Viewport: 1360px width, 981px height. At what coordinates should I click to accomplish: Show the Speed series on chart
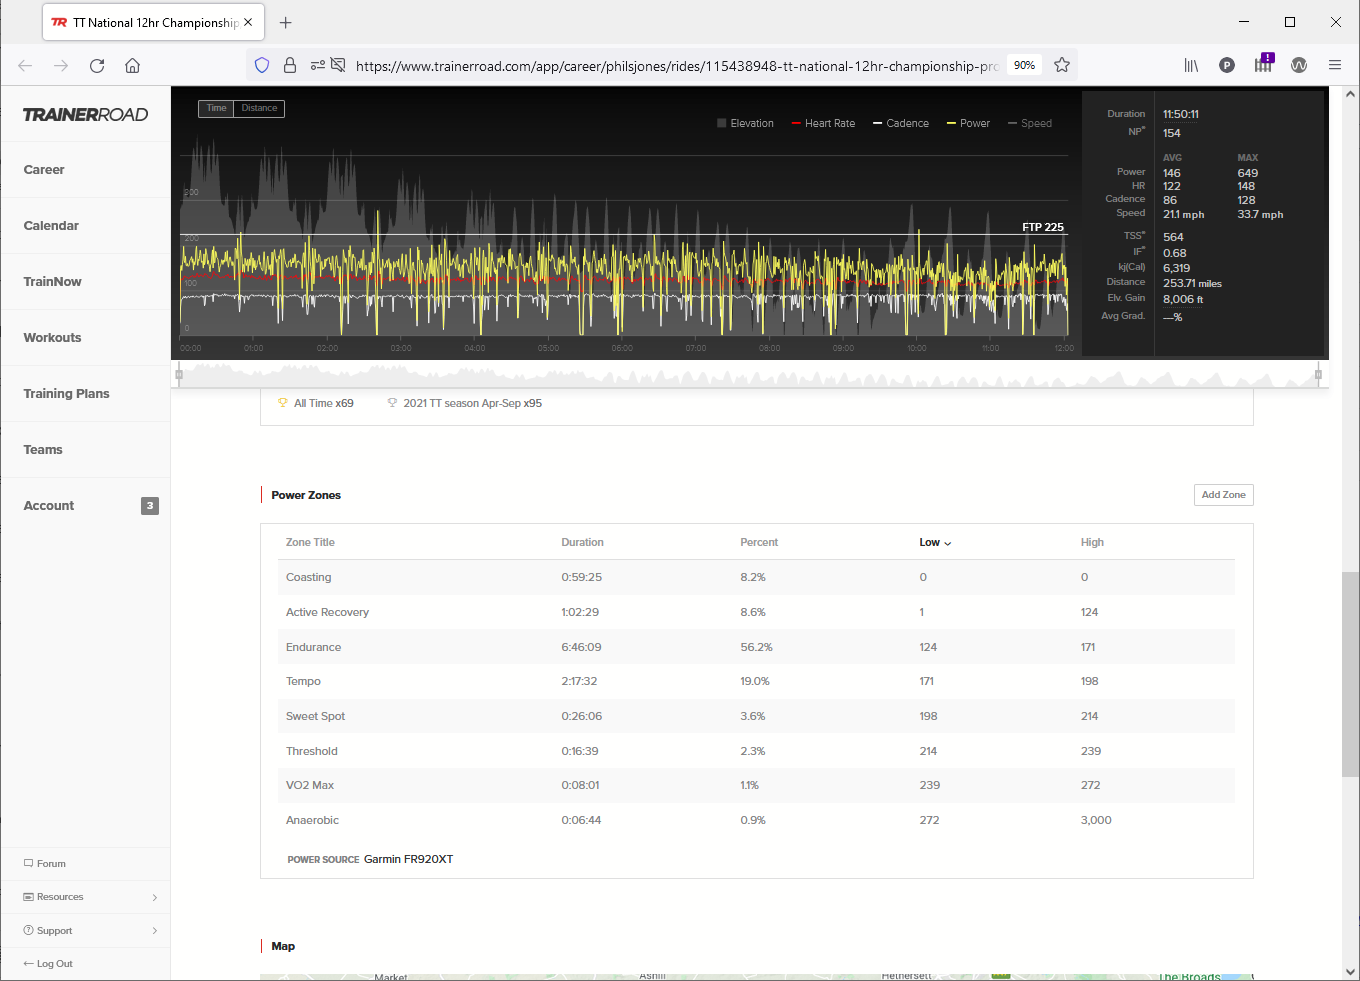1030,124
